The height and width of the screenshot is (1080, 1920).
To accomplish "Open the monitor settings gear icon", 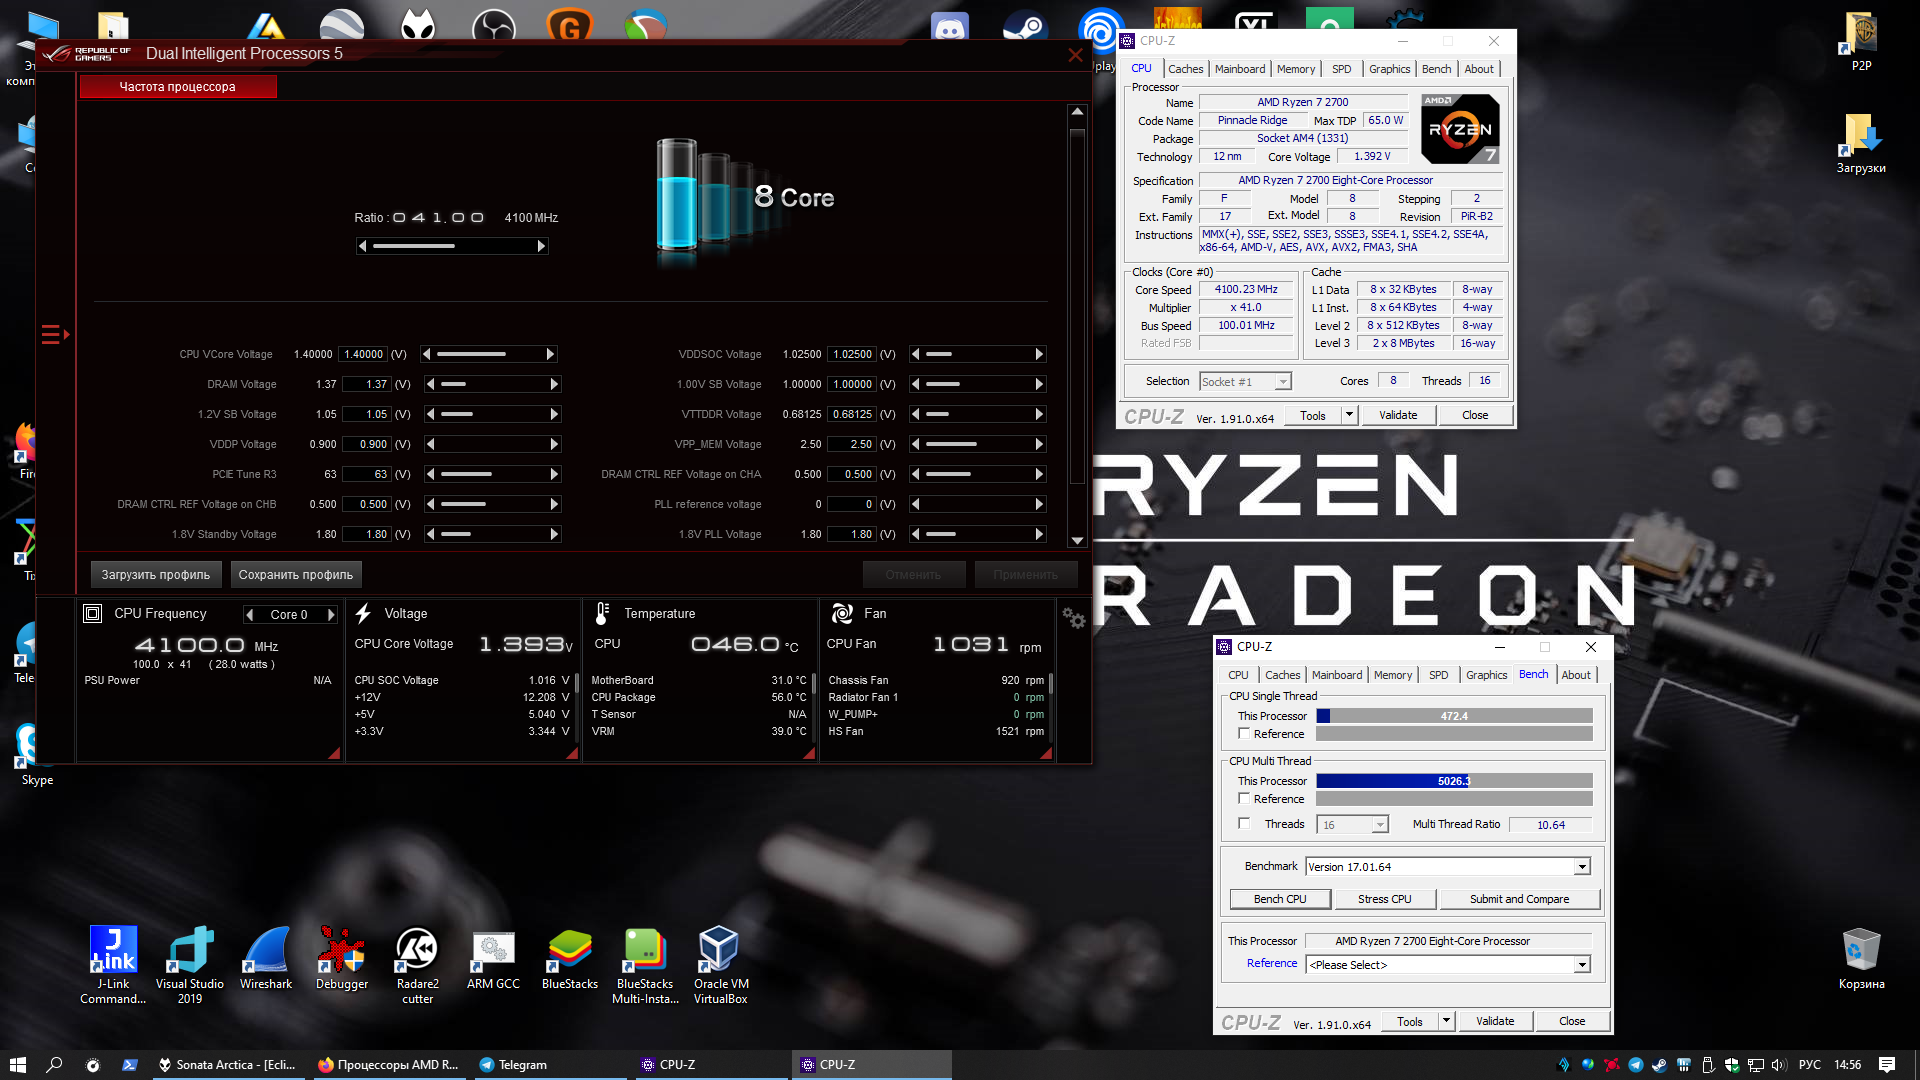I will coord(1073,618).
